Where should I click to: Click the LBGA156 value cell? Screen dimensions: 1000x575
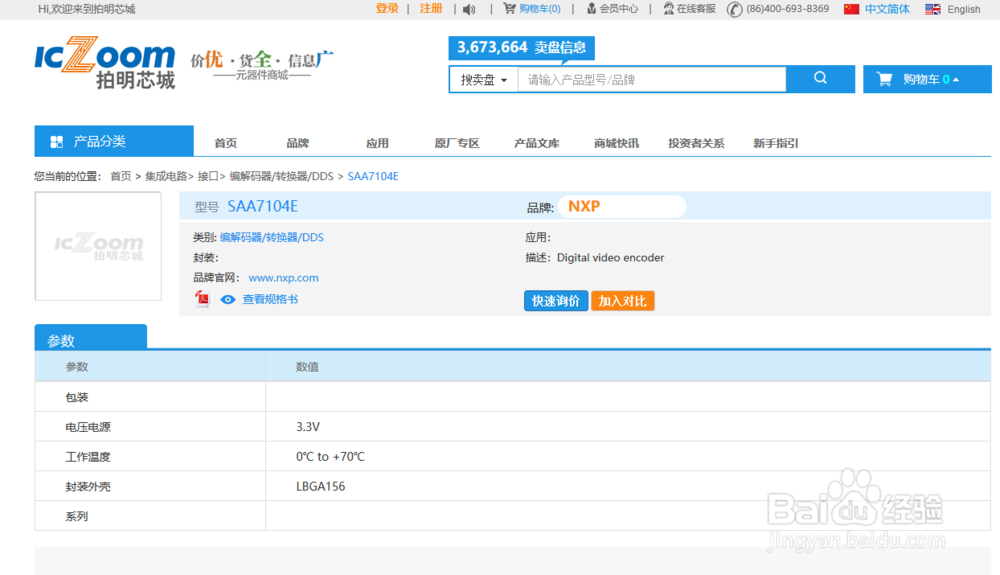point(320,486)
